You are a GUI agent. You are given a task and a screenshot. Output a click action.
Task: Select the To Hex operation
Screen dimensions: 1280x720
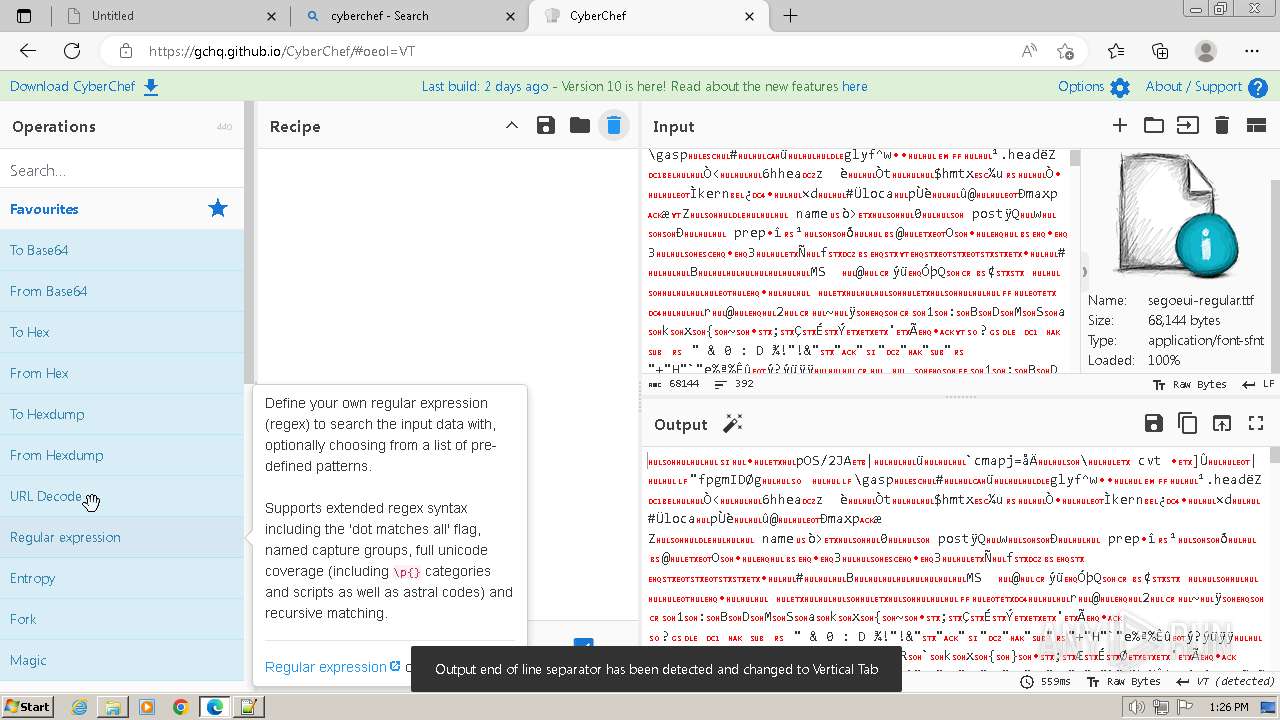pos(121,332)
